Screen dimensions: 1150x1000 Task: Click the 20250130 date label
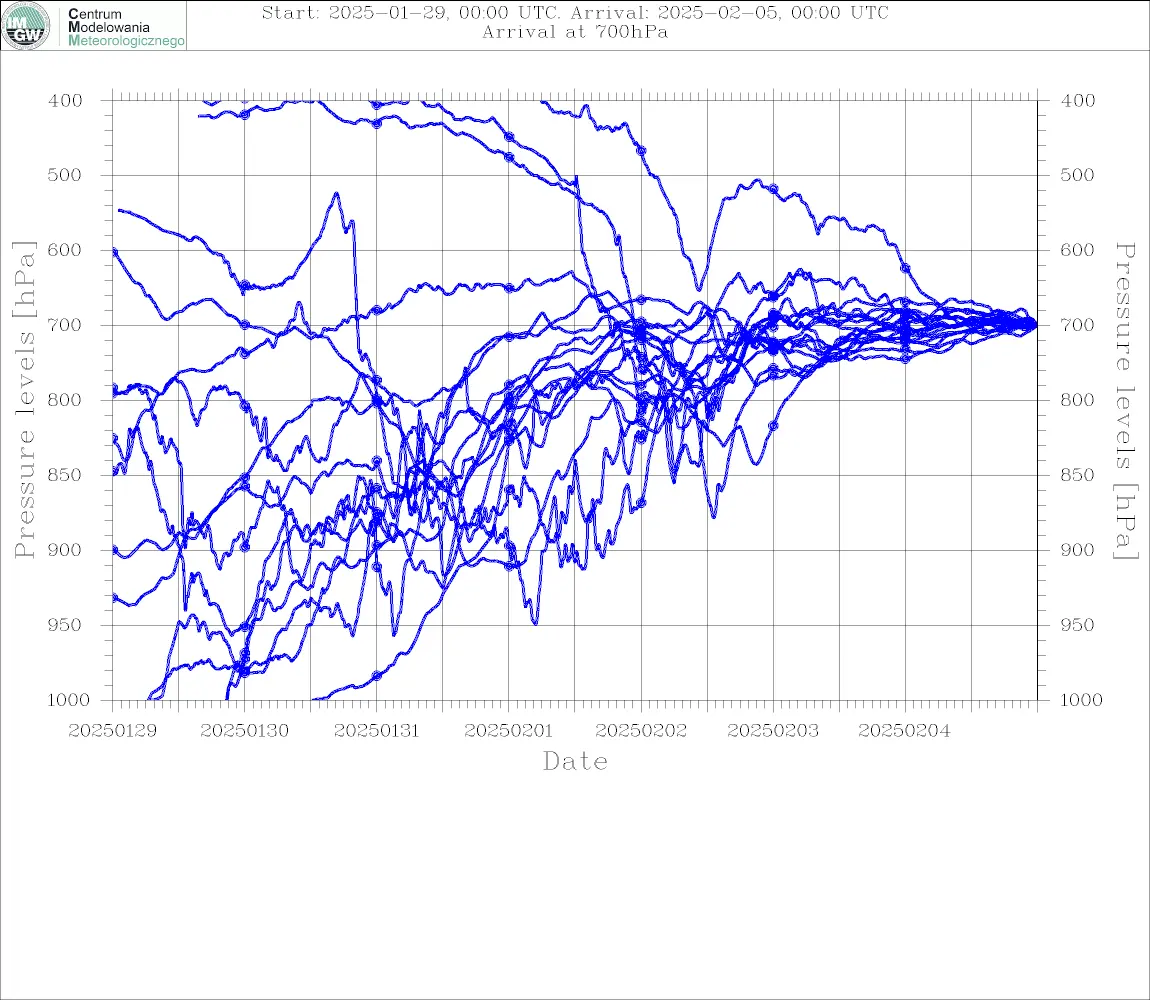(244, 731)
